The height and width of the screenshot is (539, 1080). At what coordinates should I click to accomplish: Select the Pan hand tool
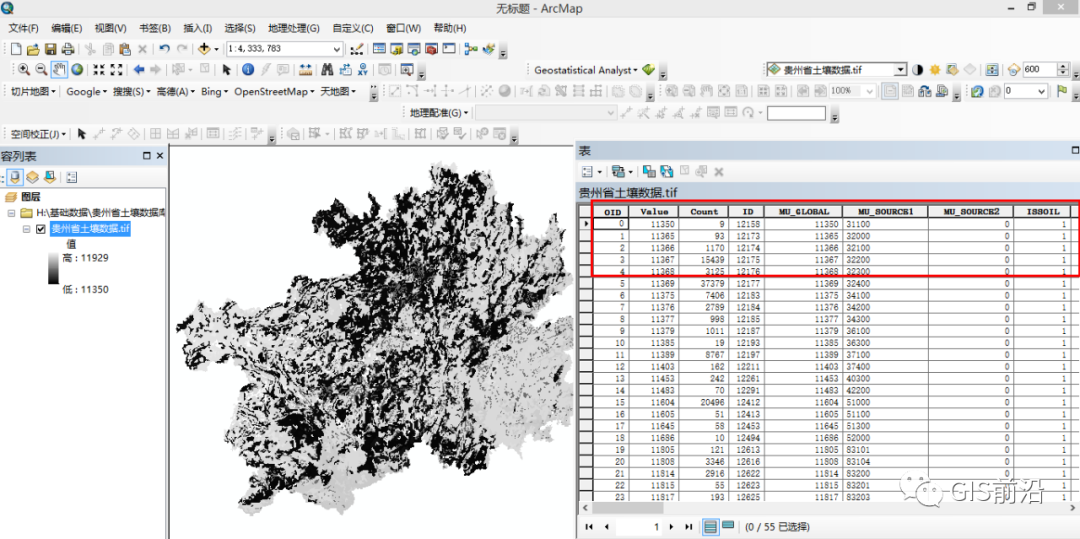pos(59,69)
